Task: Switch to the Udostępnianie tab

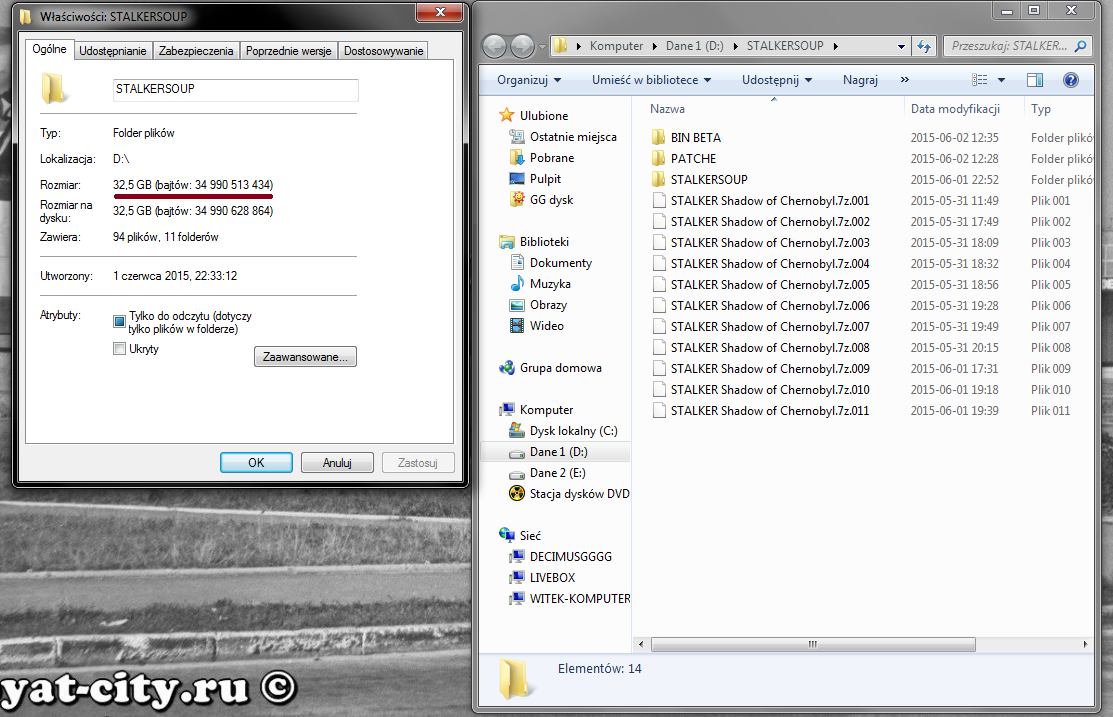Action: point(113,51)
